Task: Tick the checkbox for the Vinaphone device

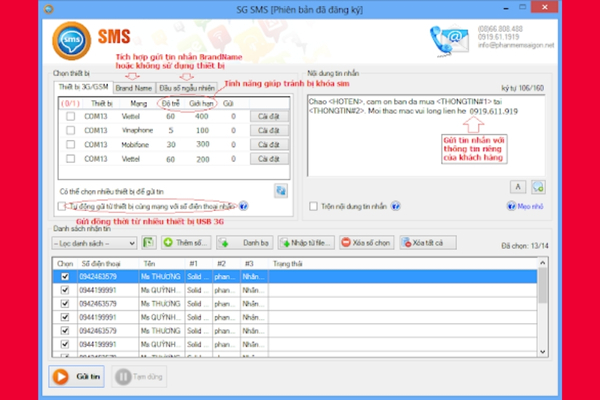Action: pos(70,130)
